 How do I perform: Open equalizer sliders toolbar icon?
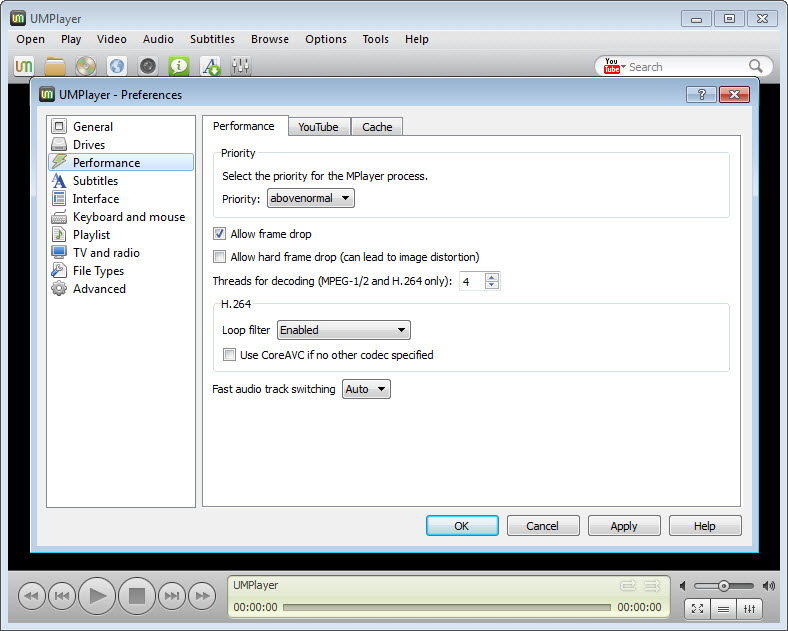click(x=241, y=66)
